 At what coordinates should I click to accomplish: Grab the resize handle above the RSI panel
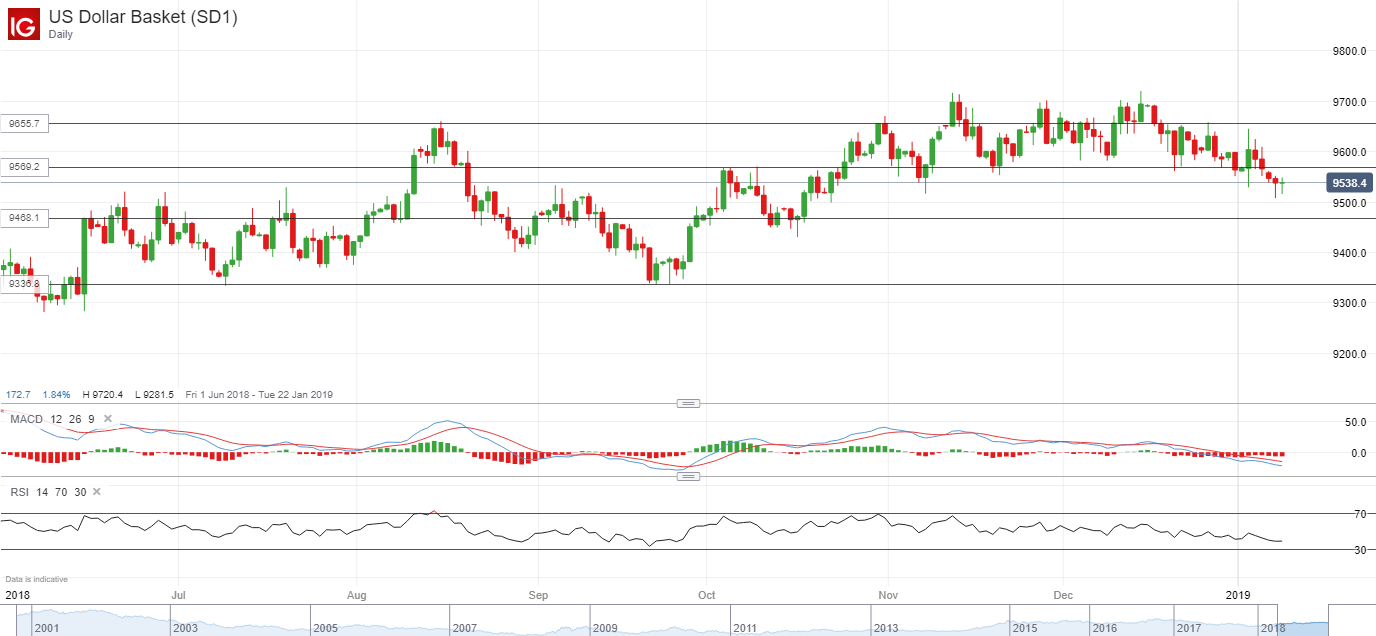[x=688, y=476]
